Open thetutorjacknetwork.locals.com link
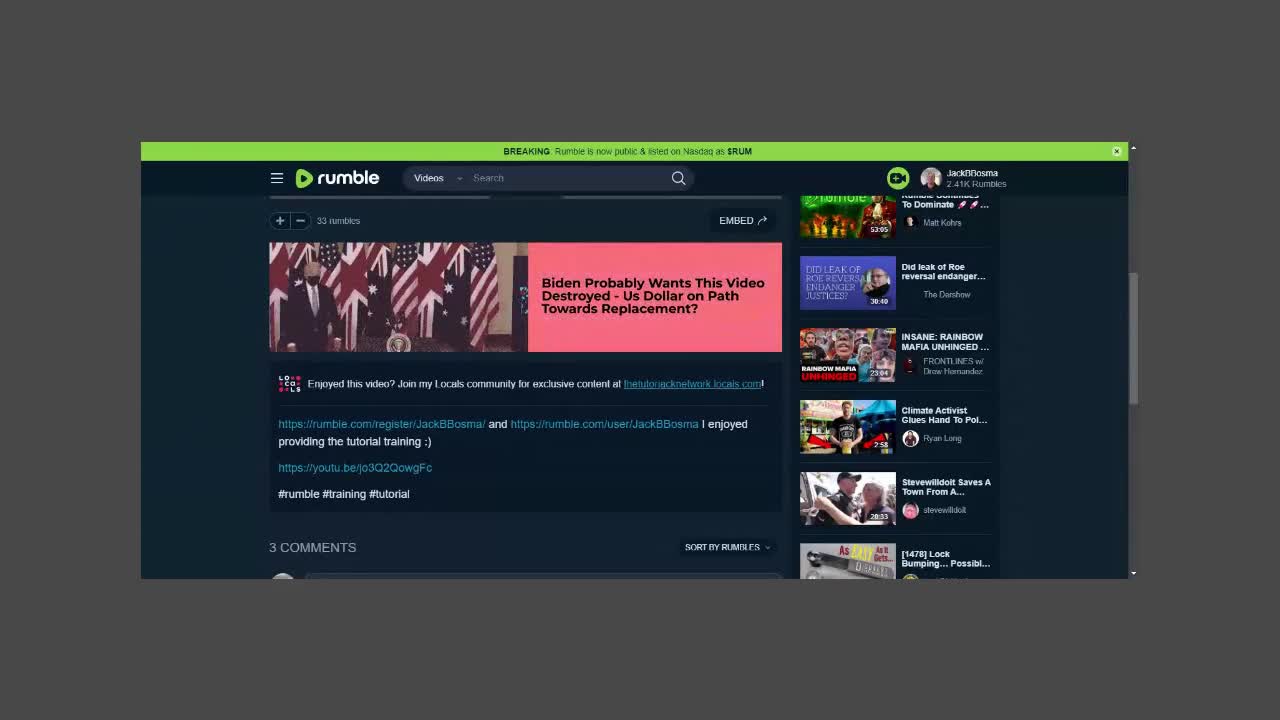 coord(692,384)
